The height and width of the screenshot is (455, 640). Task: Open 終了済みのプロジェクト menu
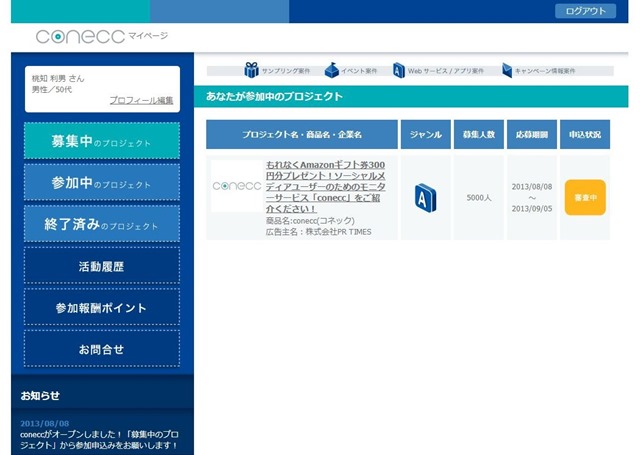pos(102,224)
